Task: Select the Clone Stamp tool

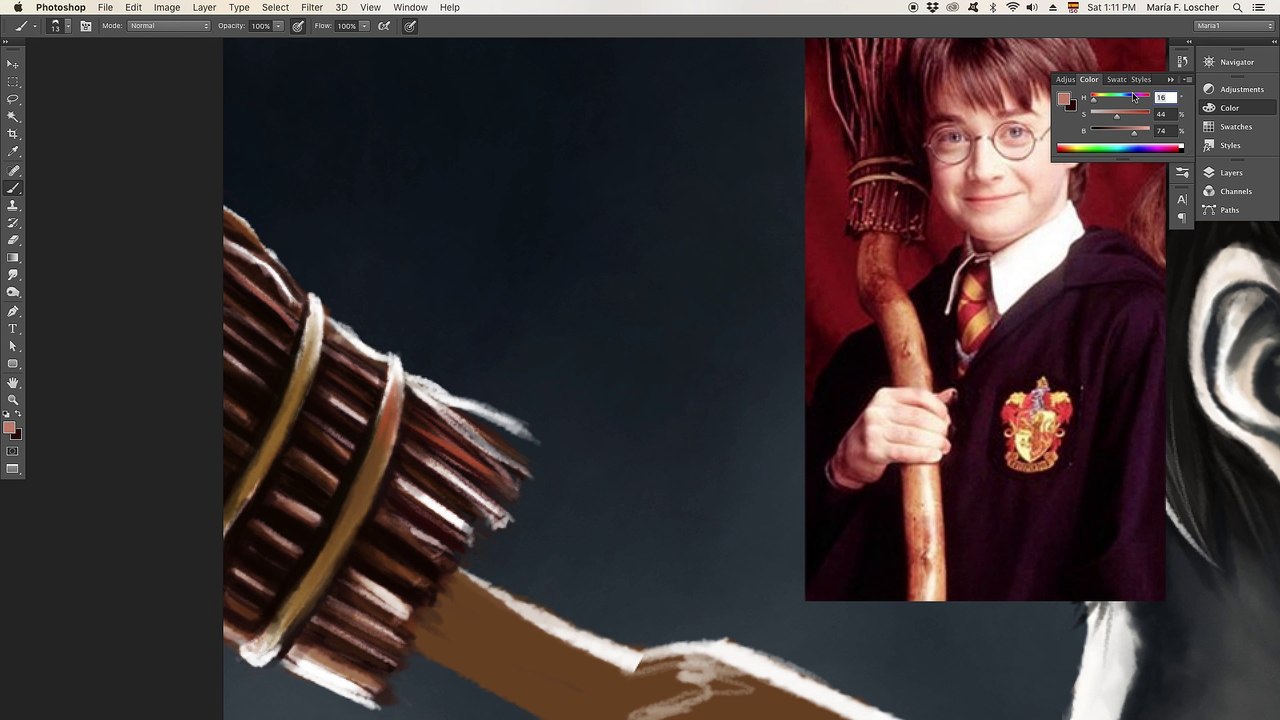Action: [x=13, y=205]
